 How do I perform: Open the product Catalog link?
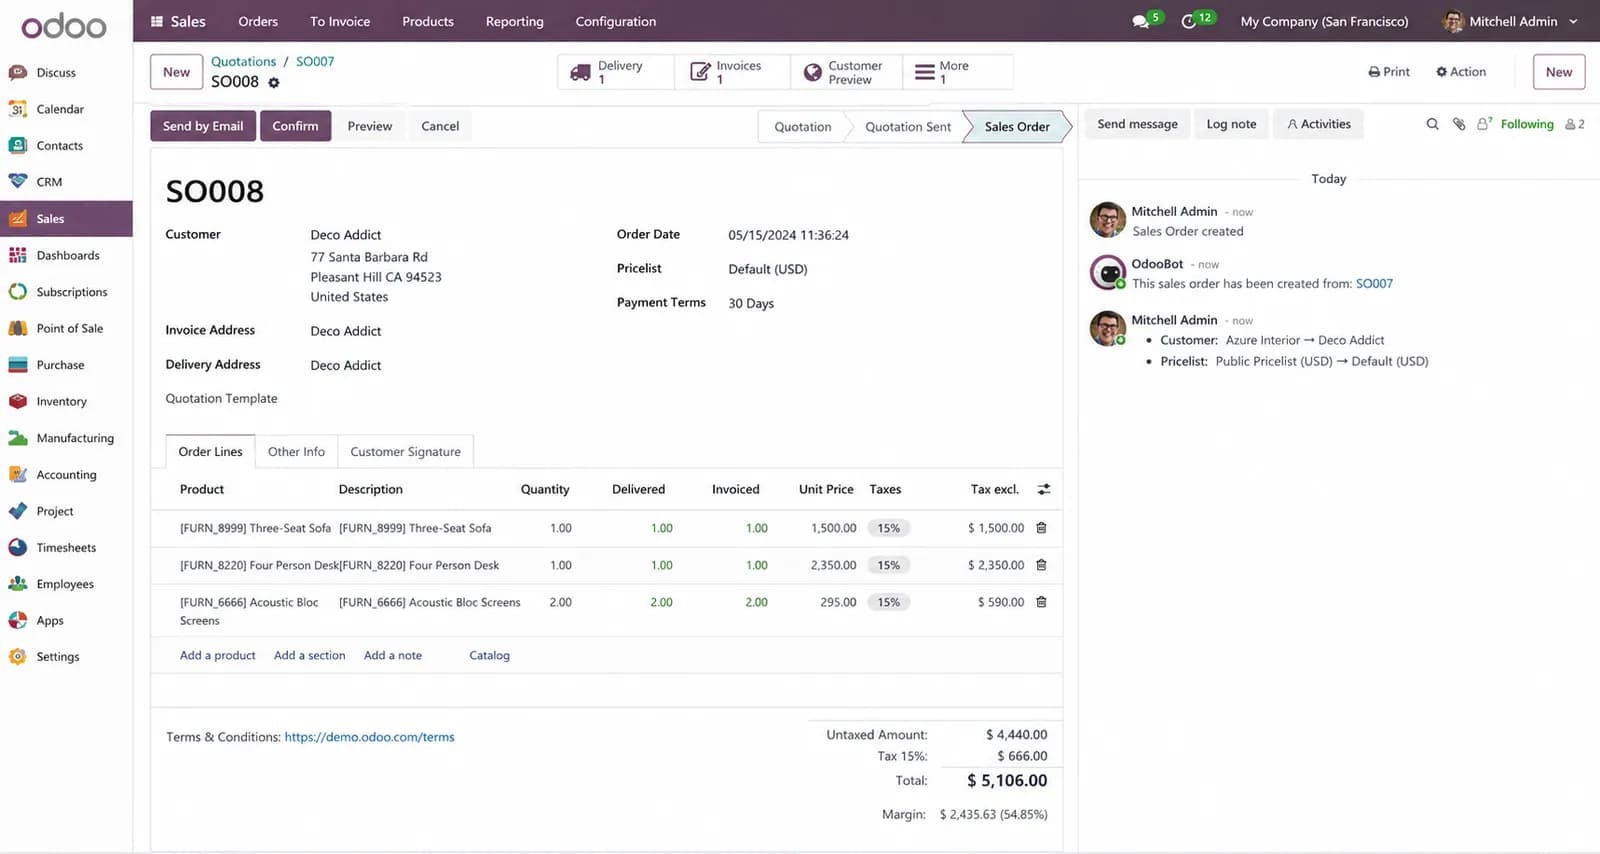pyautogui.click(x=489, y=656)
